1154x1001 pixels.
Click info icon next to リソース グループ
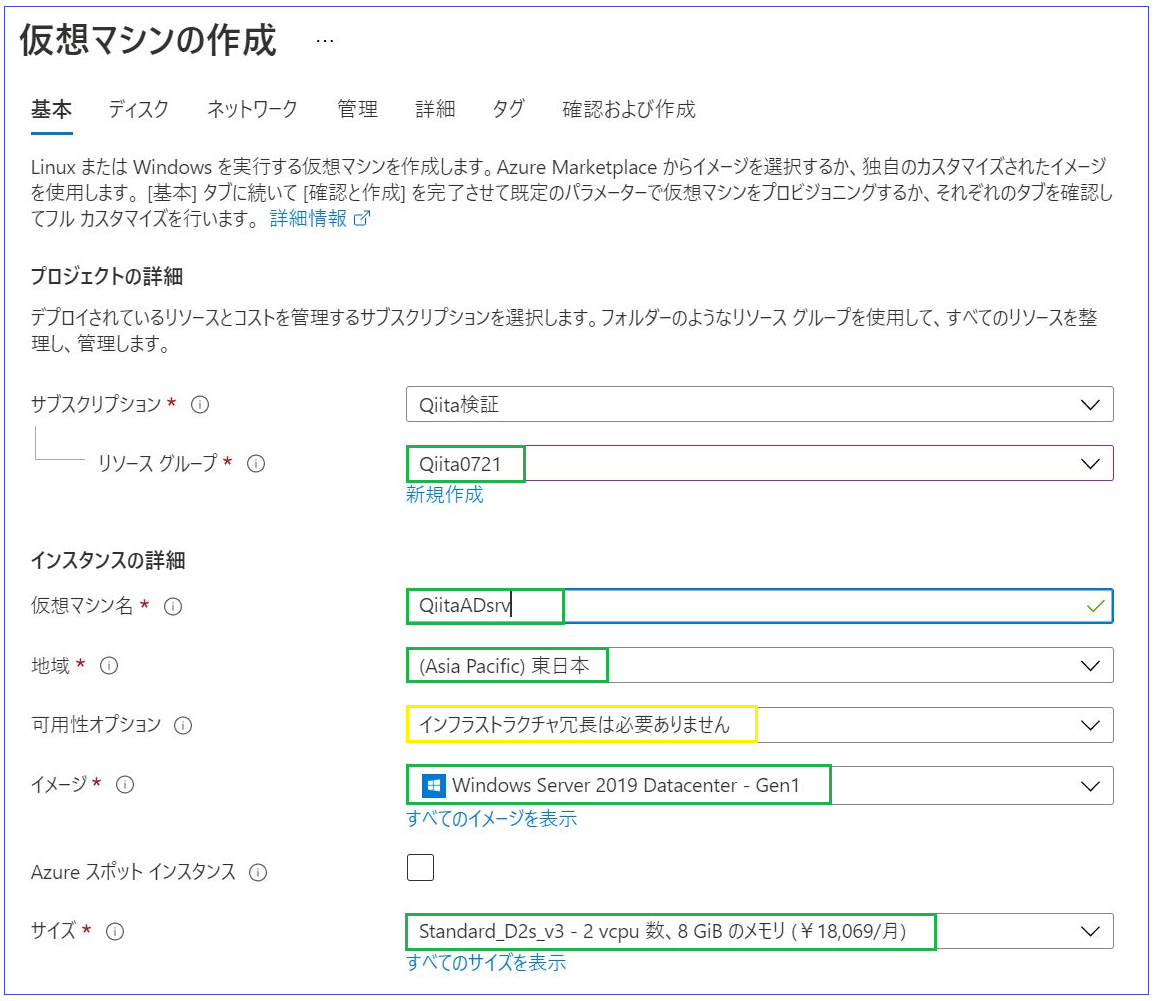click(x=255, y=464)
